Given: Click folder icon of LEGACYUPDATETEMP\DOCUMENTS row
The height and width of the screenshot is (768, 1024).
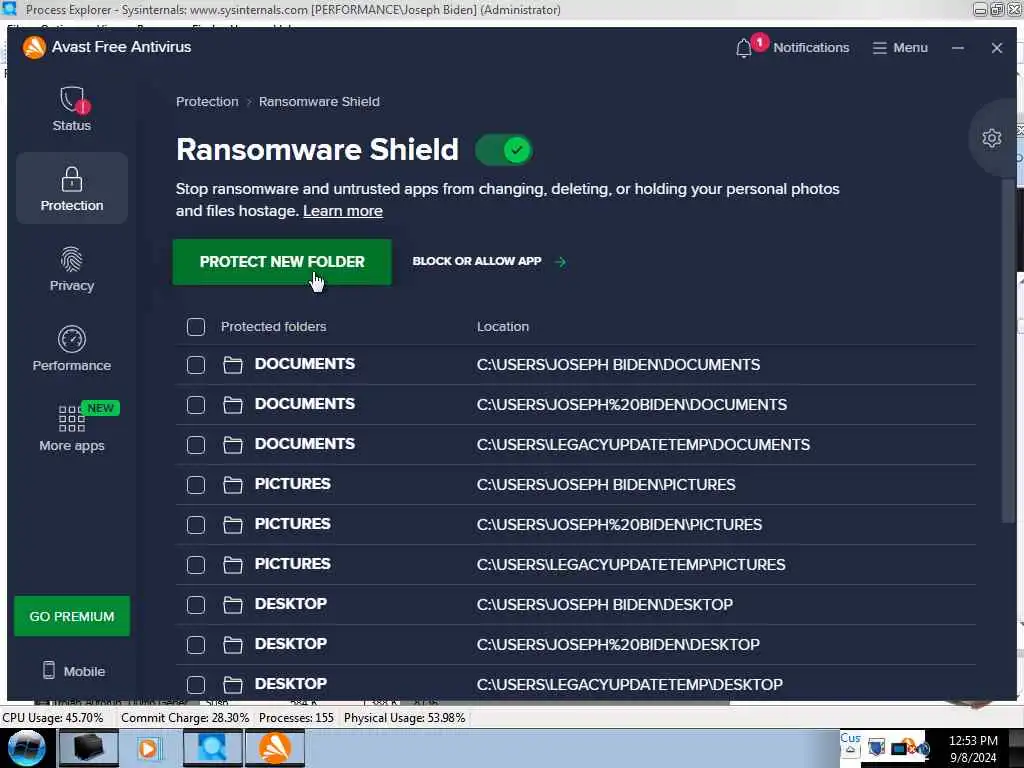Looking at the screenshot, I should point(232,445).
